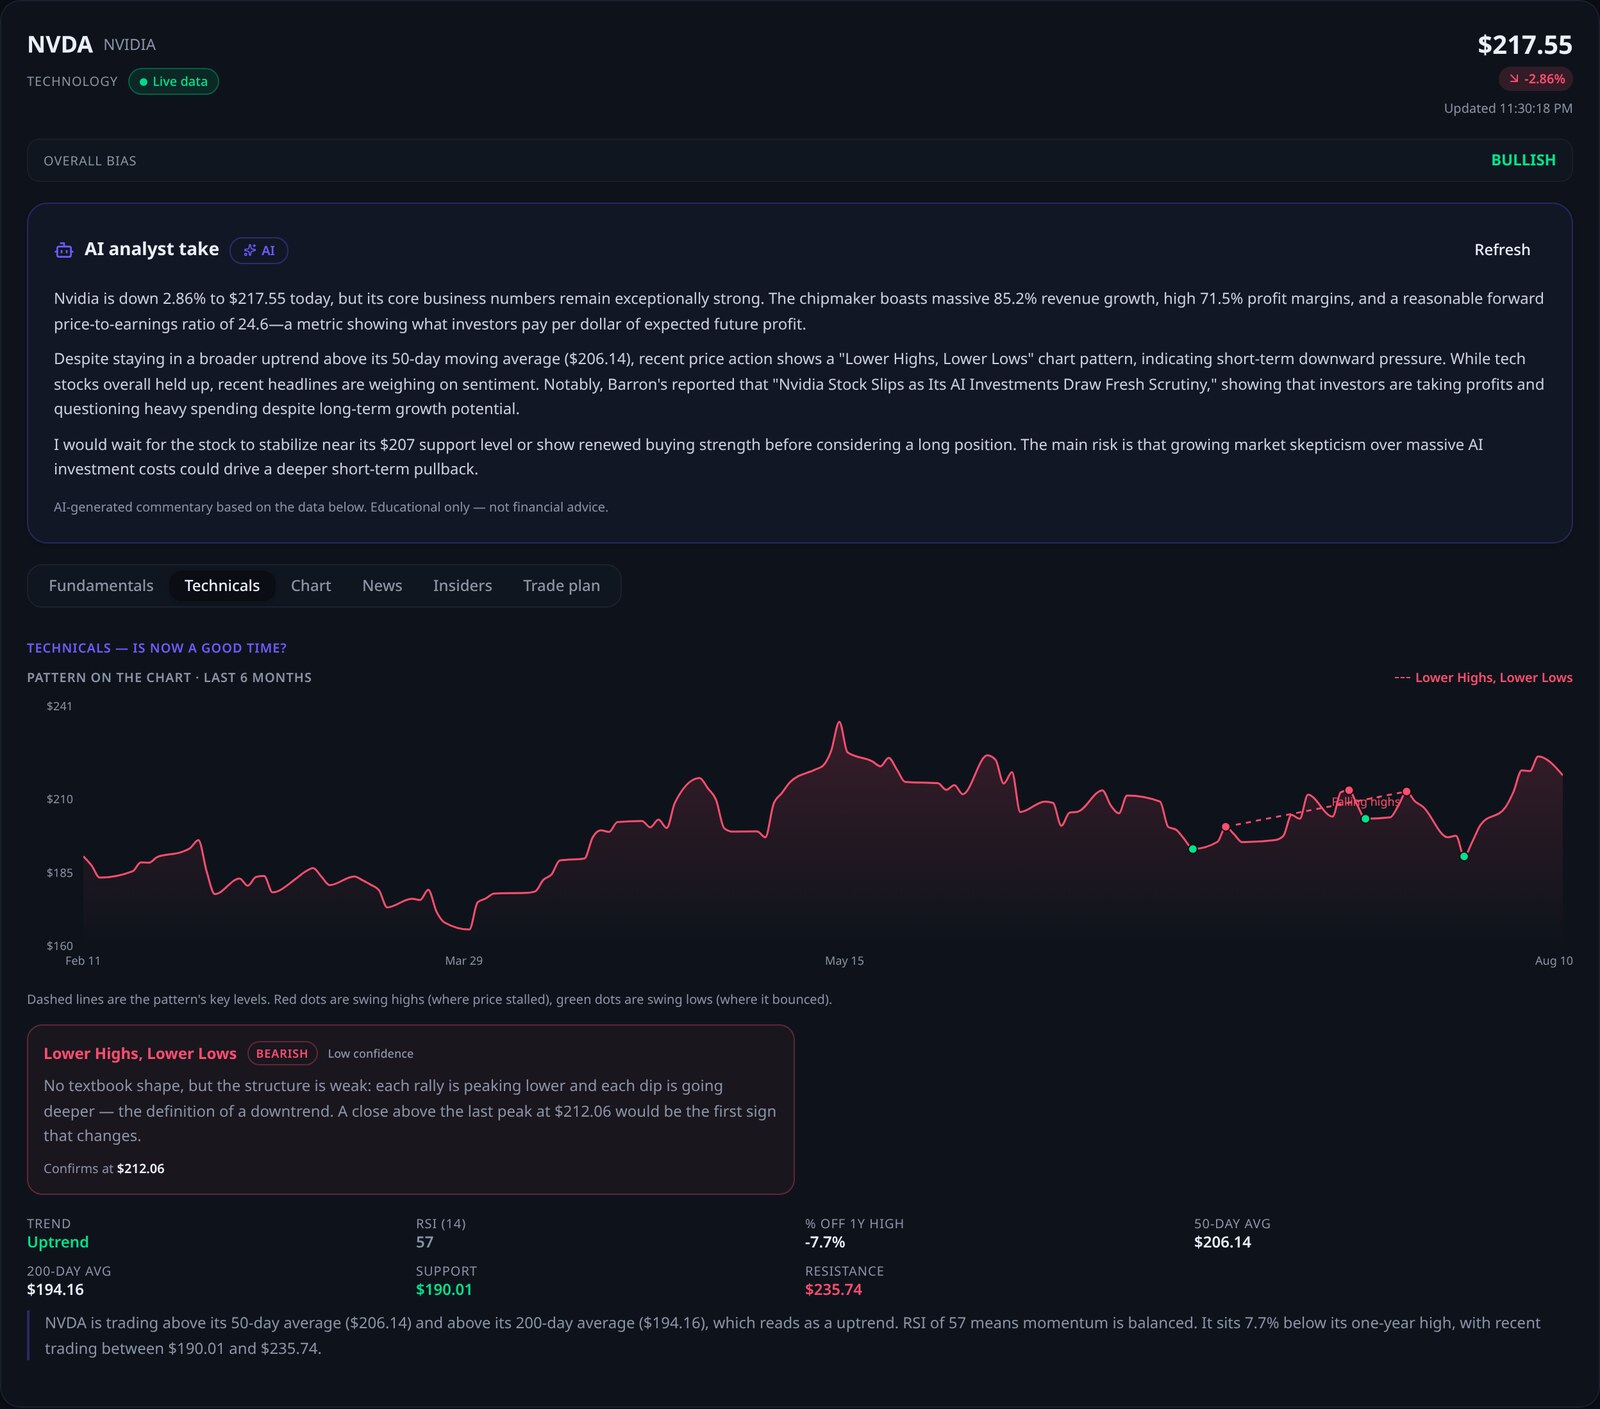1600x1409 pixels.
Task: Open the News tab
Action: pos(382,586)
